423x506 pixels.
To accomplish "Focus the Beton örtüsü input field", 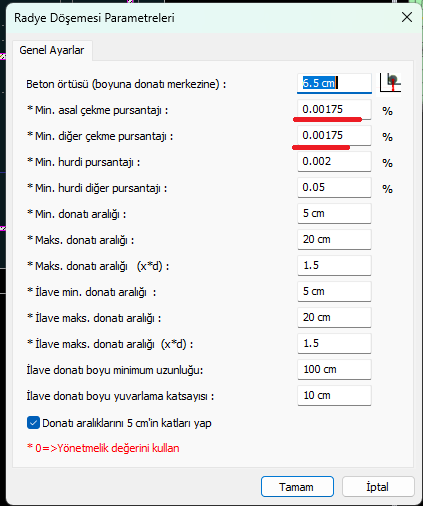I will tap(334, 83).
